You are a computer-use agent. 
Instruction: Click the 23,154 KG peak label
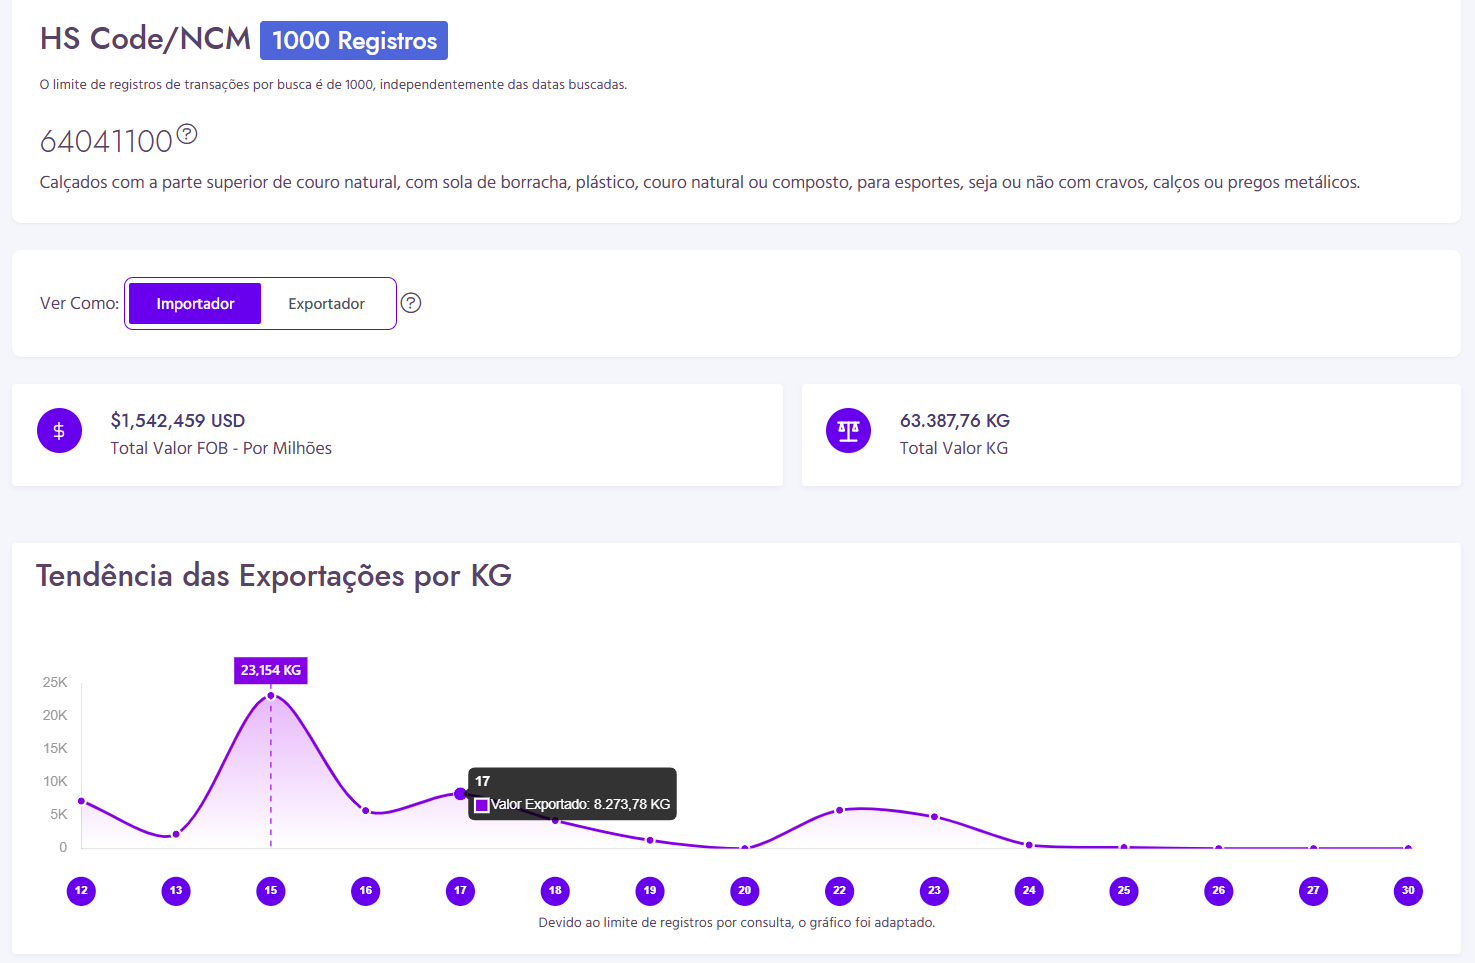pyautogui.click(x=271, y=670)
